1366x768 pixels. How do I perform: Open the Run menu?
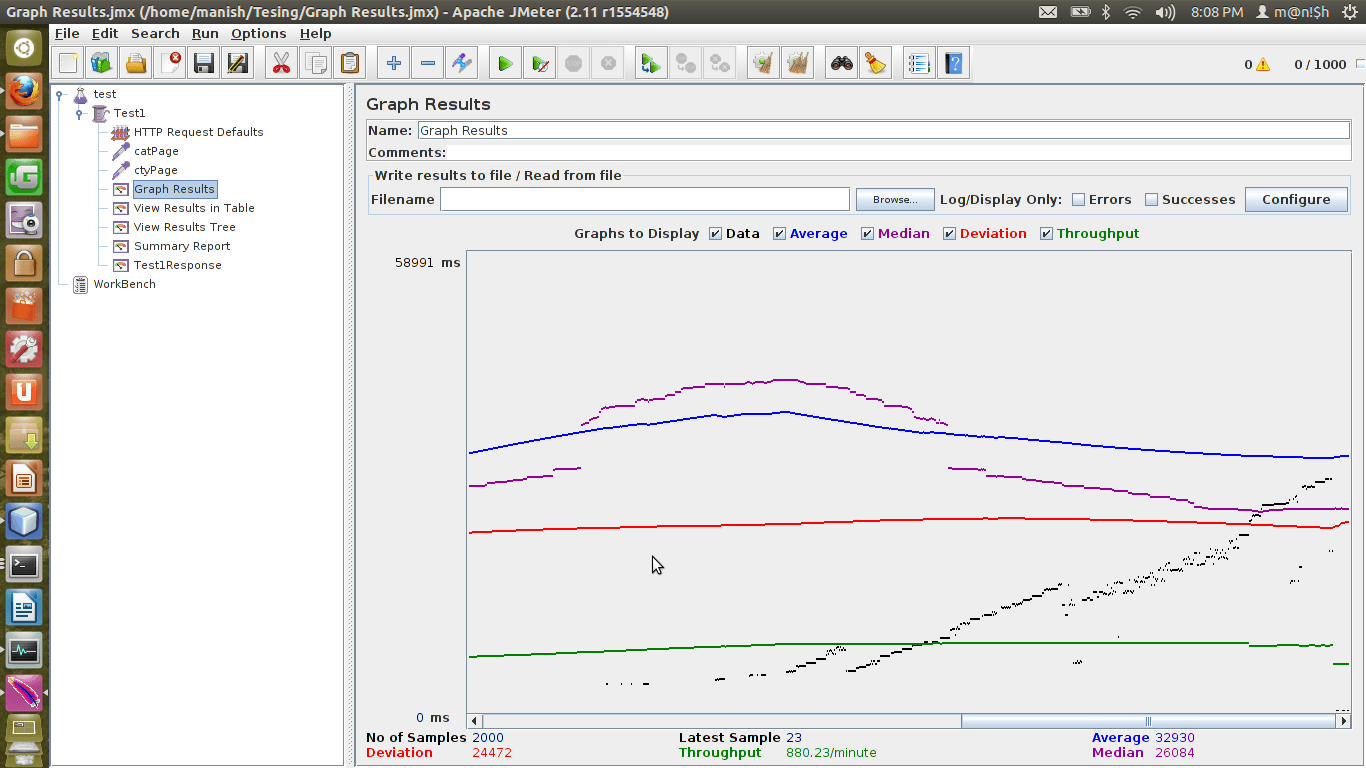pos(205,33)
